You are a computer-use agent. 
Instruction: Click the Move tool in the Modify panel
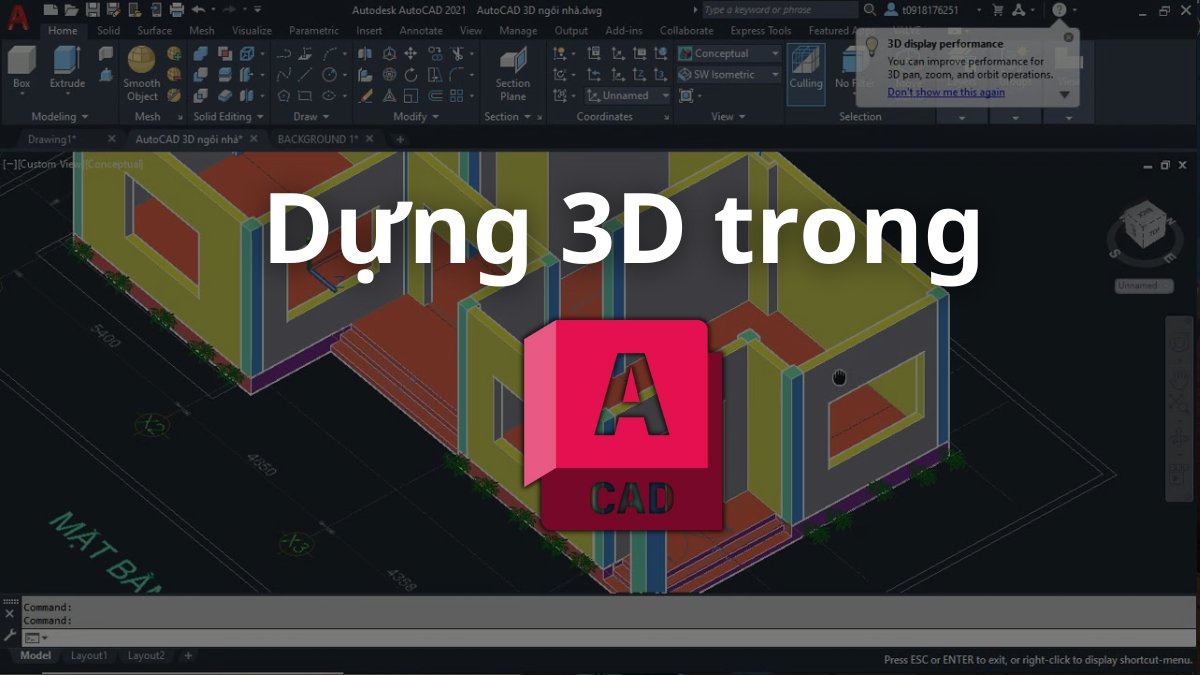pos(412,53)
